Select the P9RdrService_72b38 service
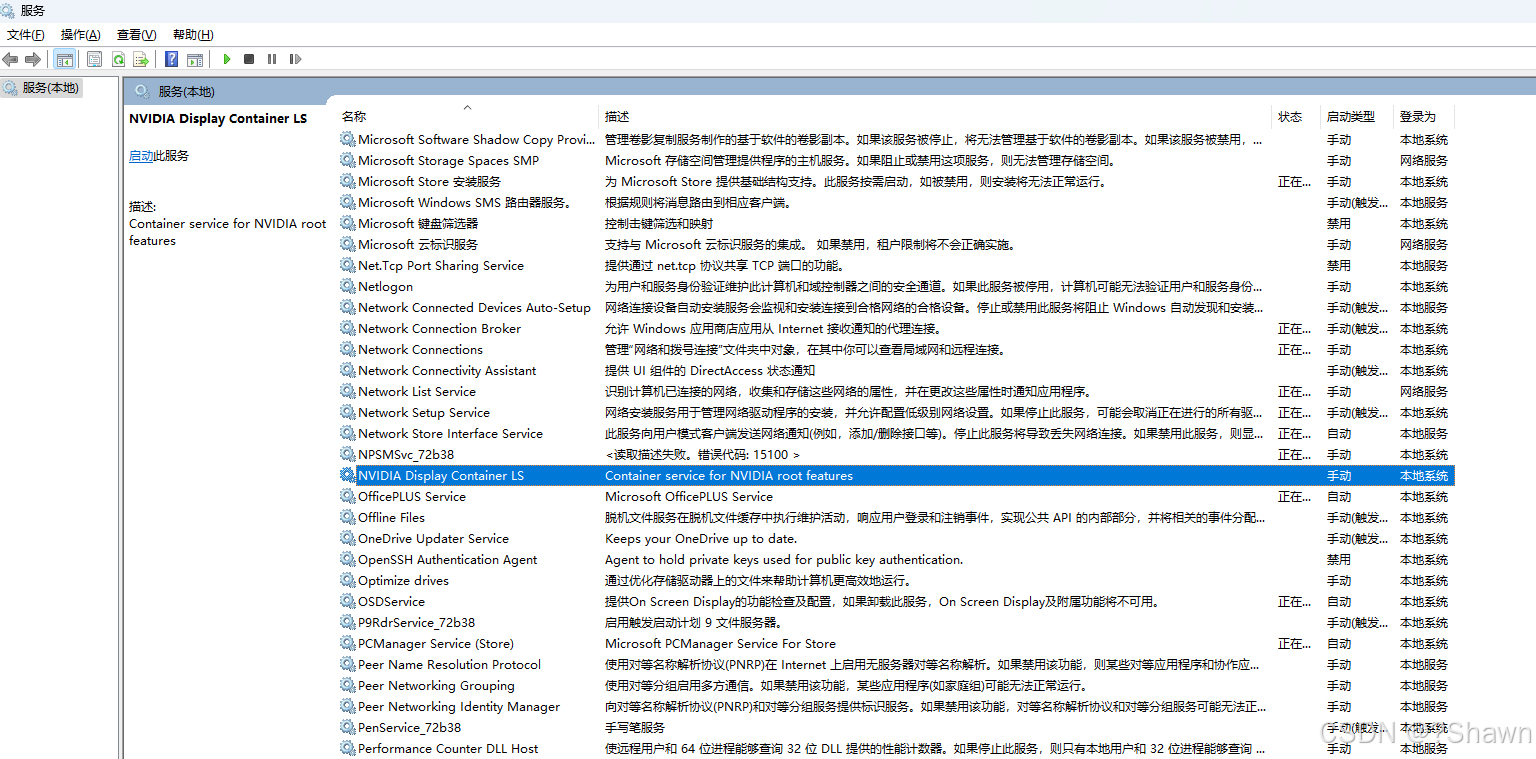Screen dimensions: 1536x759 896,622
